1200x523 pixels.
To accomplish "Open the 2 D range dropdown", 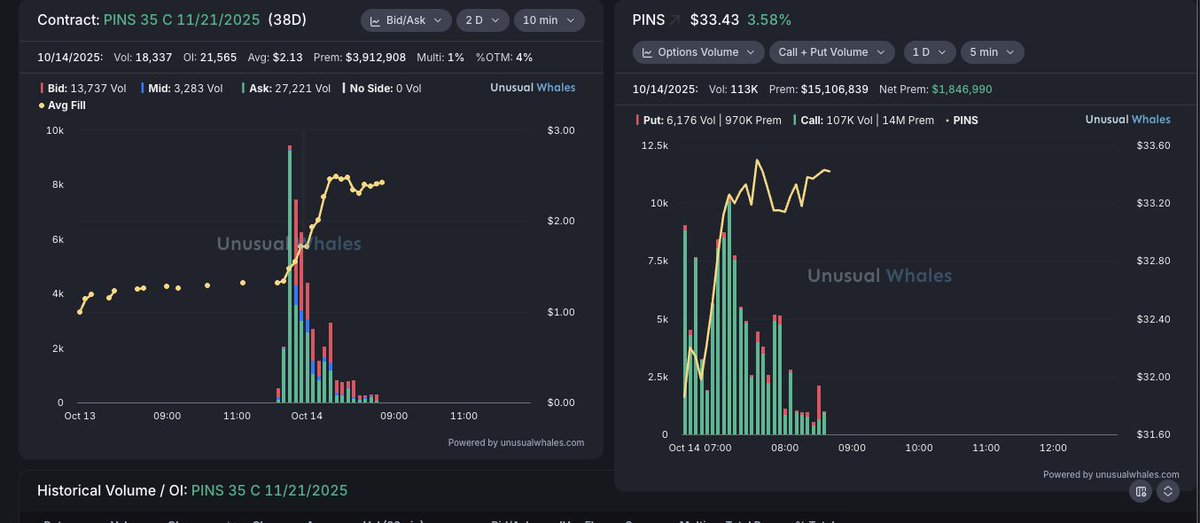I will coord(482,20).
